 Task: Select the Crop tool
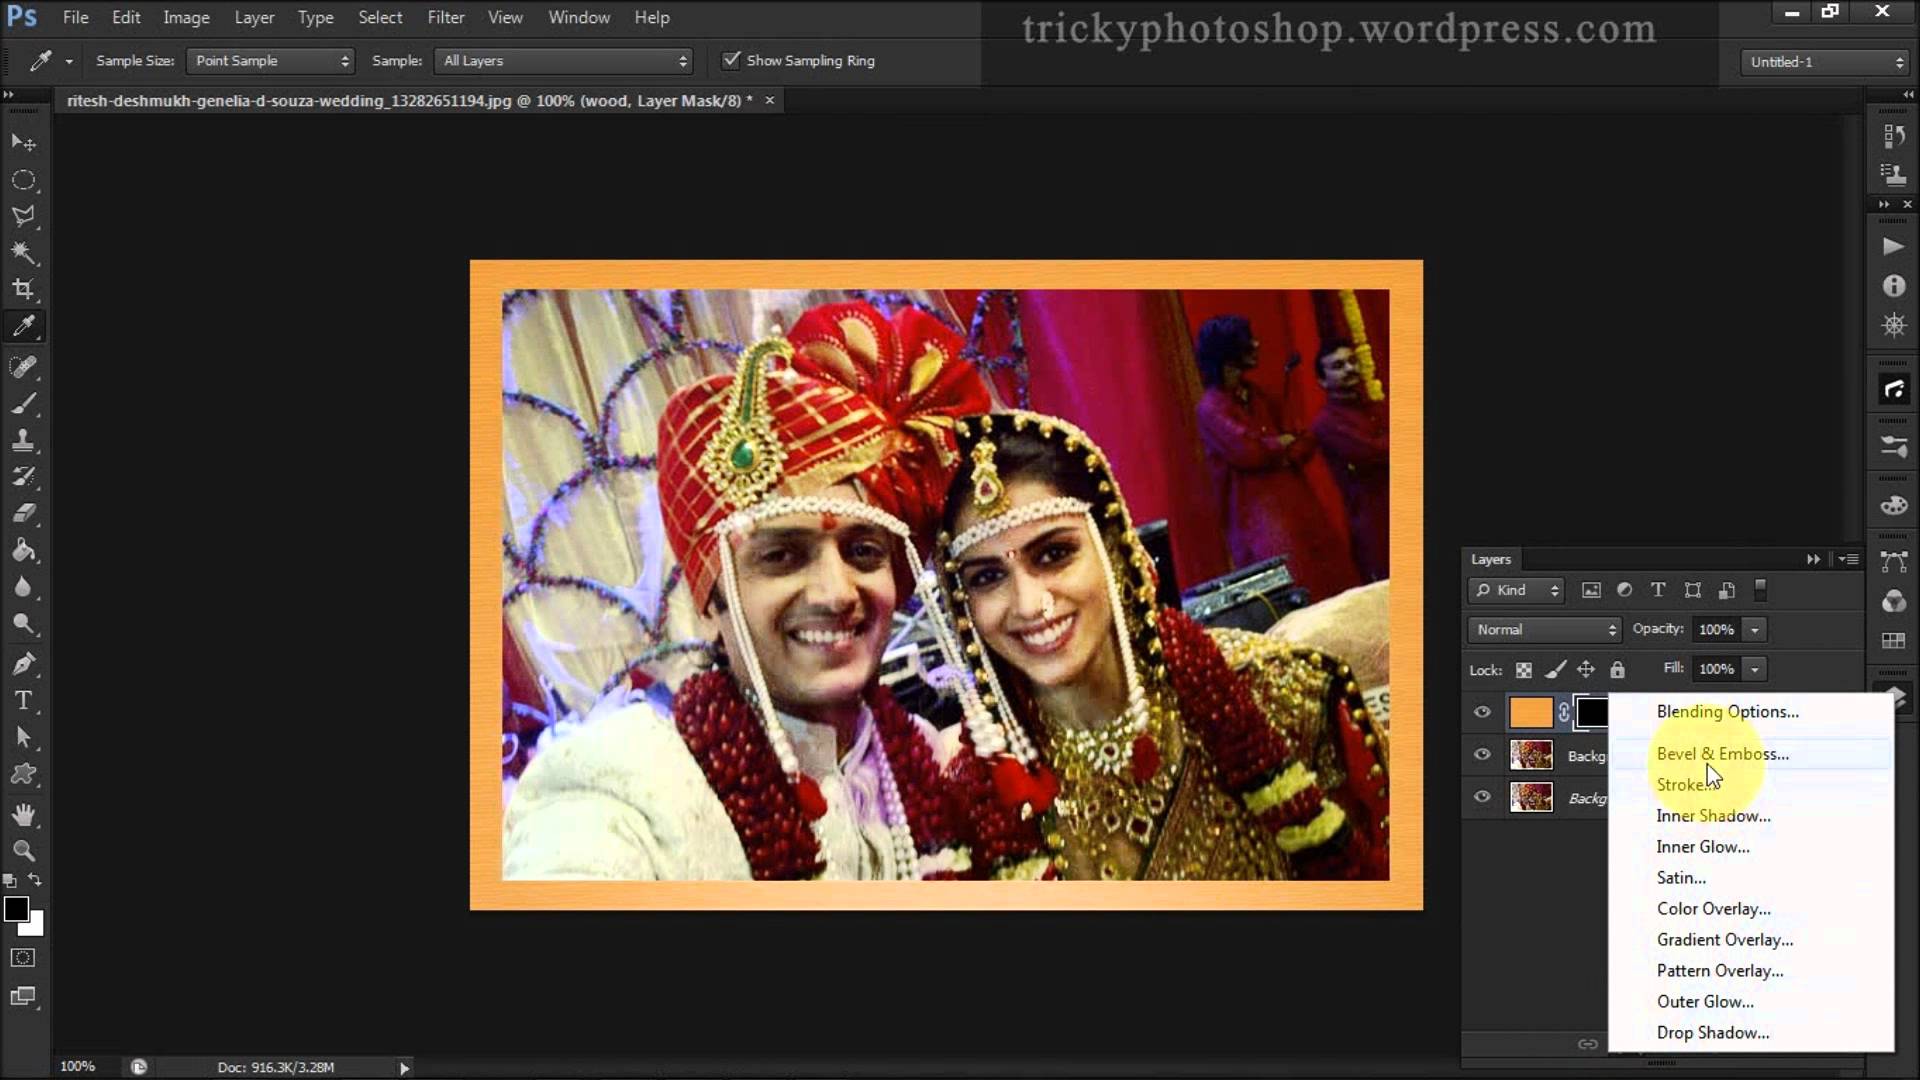click(23, 289)
